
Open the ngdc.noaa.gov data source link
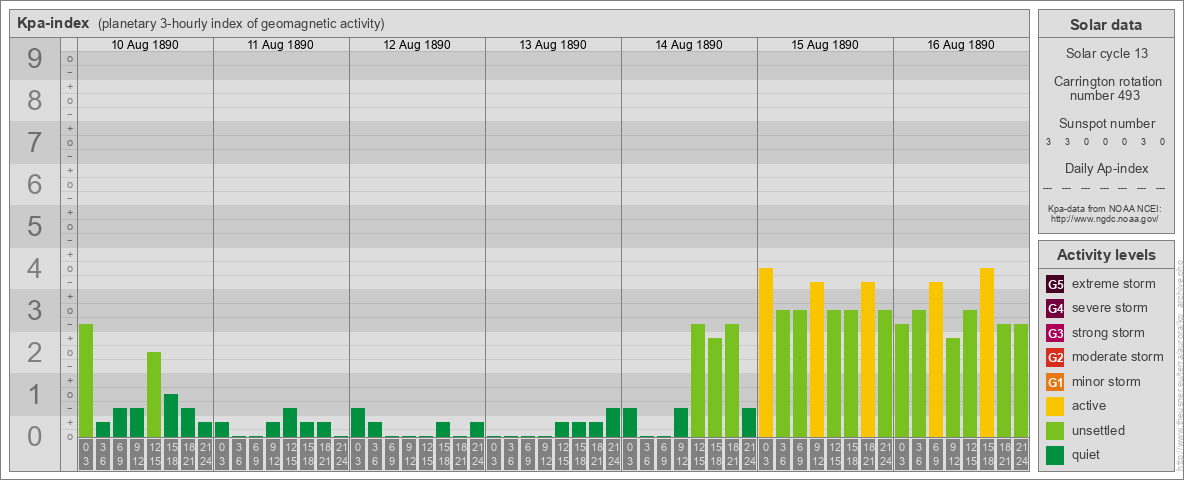tap(1103, 218)
